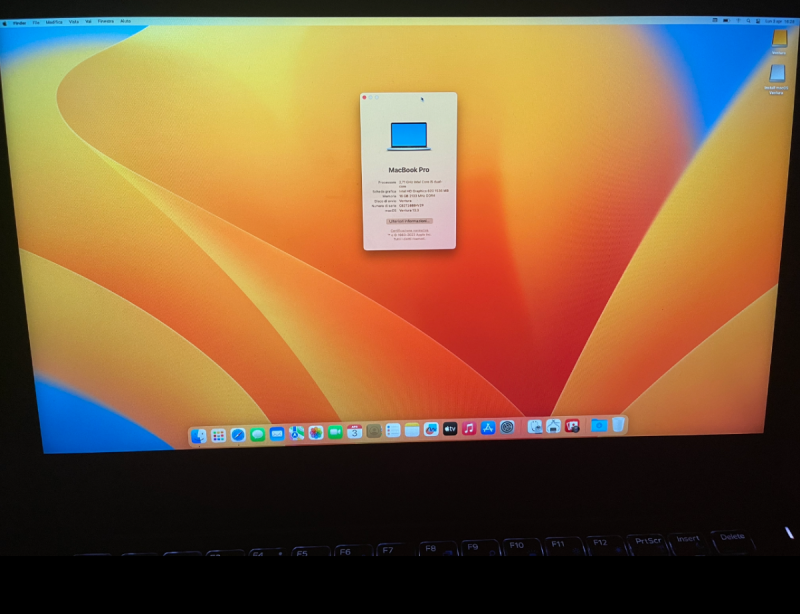
Task: Open Notes app in the Dock
Action: click(x=412, y=430)
